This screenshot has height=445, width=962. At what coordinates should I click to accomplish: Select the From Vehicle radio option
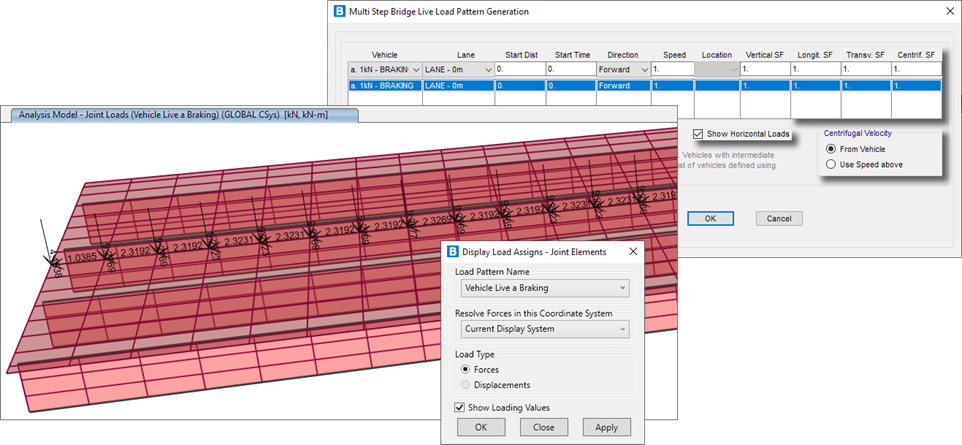click(x=831, y=149)
